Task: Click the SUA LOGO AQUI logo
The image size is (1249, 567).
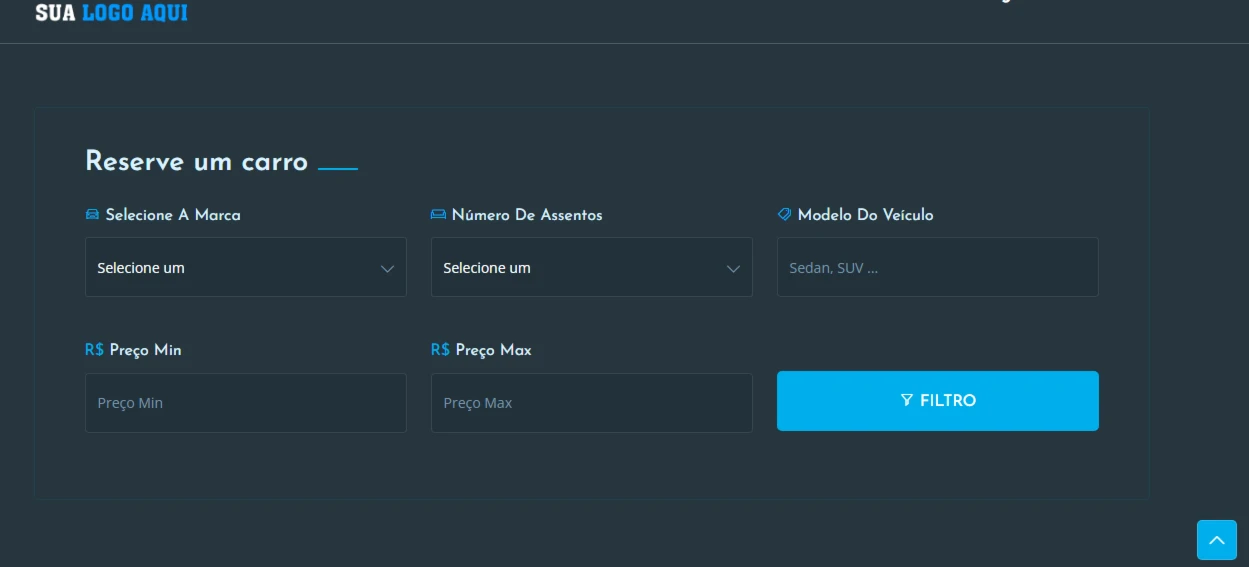Action: (111, 12)
